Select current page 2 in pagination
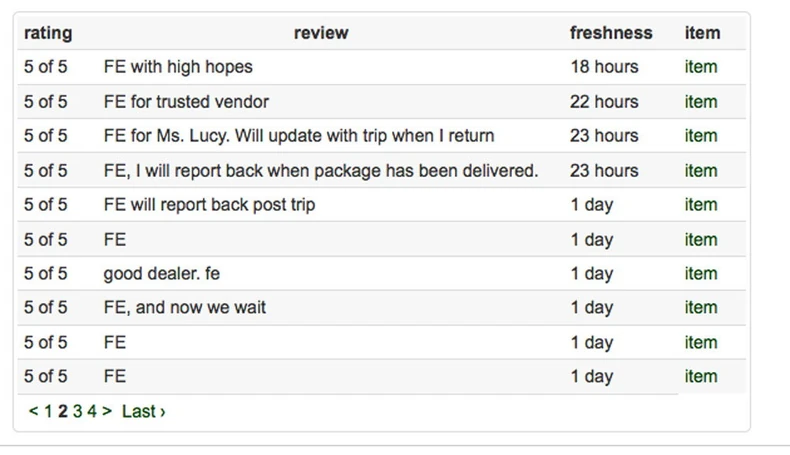790x455 pixels. tap(62, 411)
